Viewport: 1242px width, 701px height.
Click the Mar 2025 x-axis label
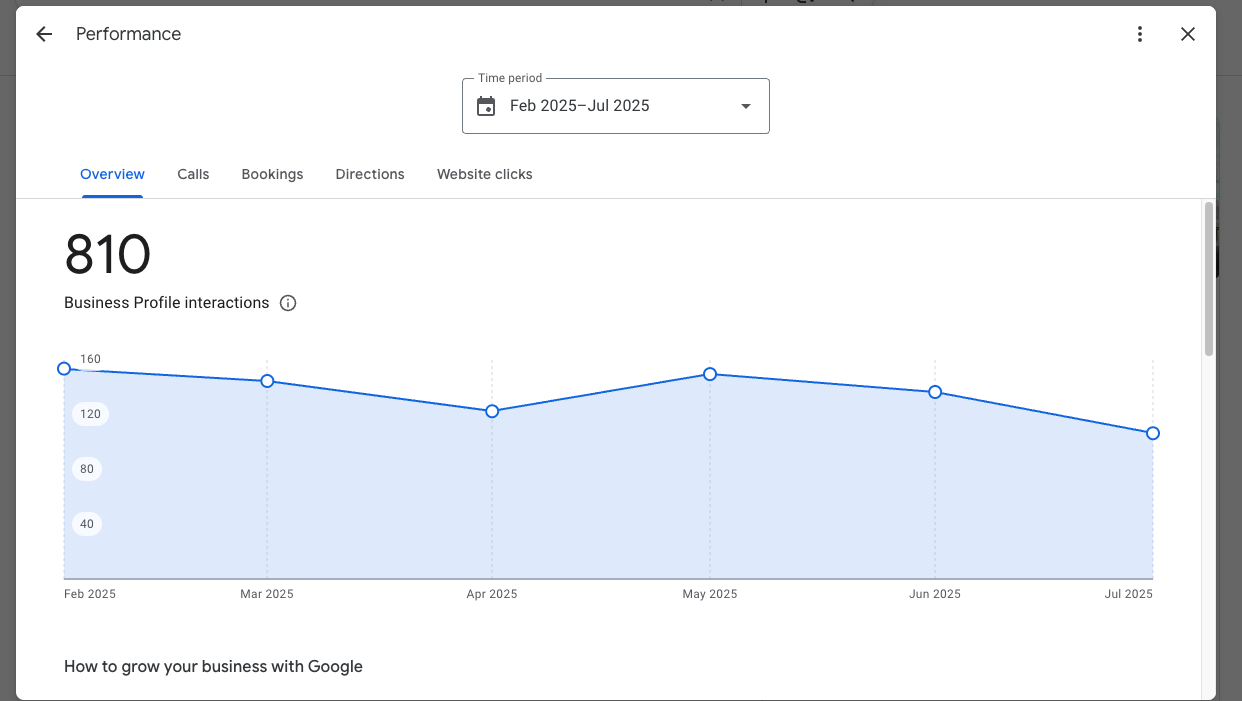(267, 594)
